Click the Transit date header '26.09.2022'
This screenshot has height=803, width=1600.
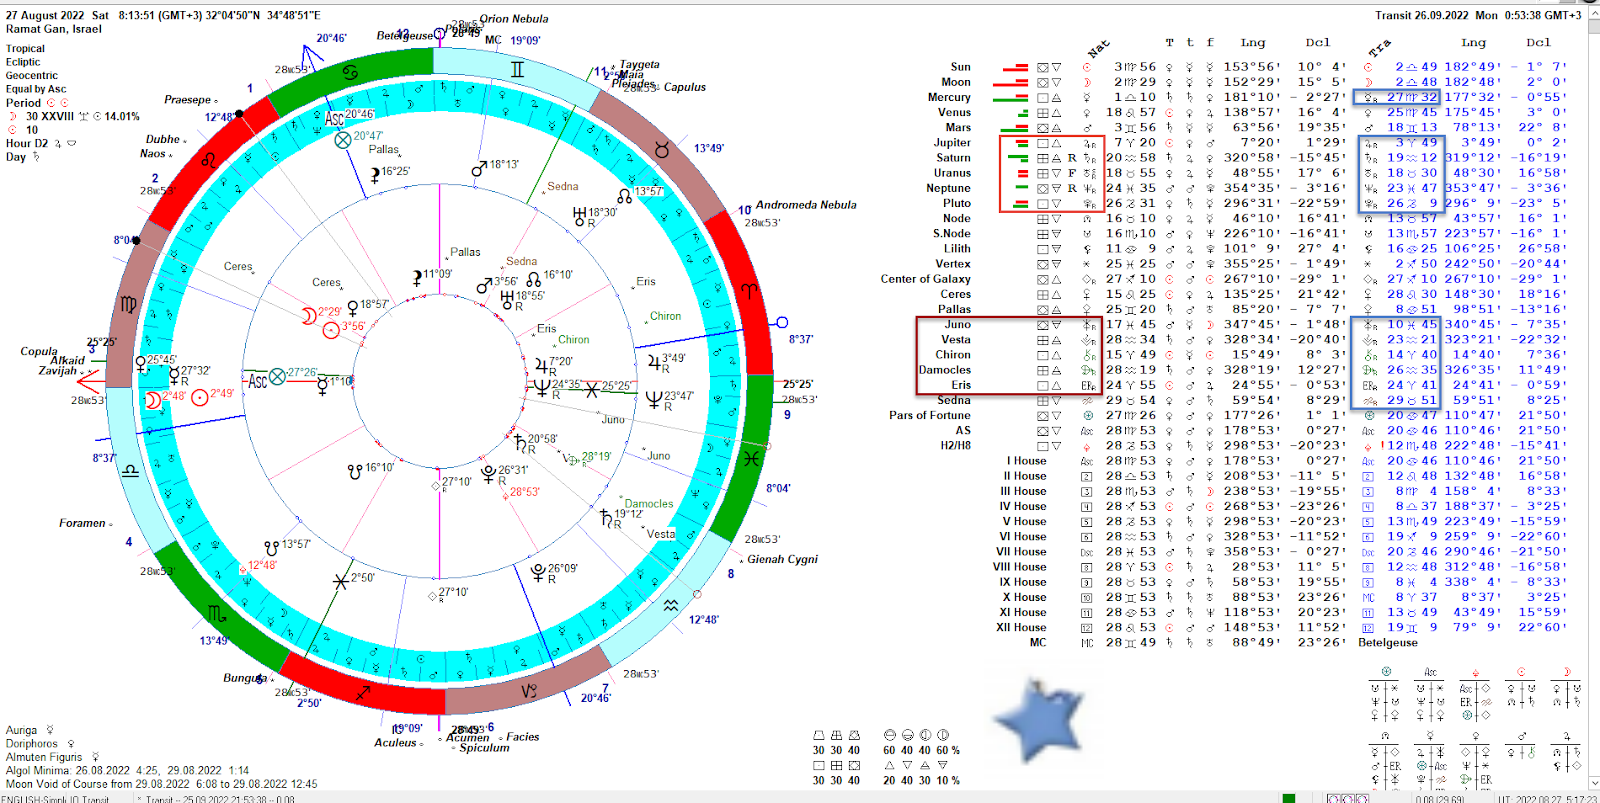[x=1440, y=15]
